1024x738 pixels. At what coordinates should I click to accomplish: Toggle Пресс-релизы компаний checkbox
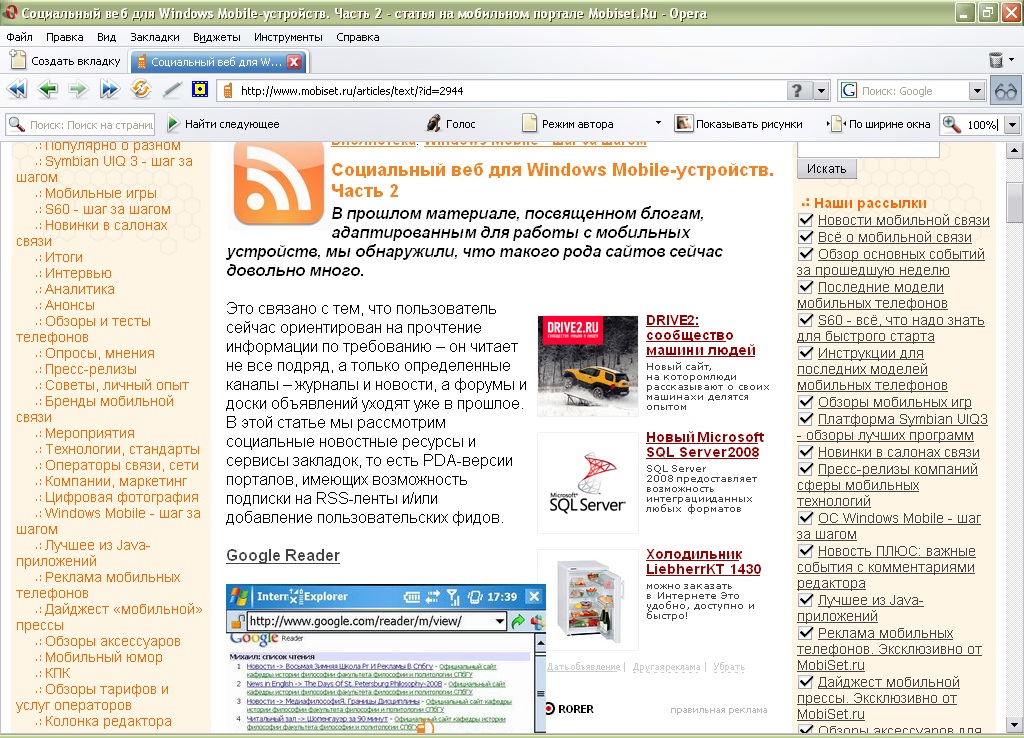[806, 469]
